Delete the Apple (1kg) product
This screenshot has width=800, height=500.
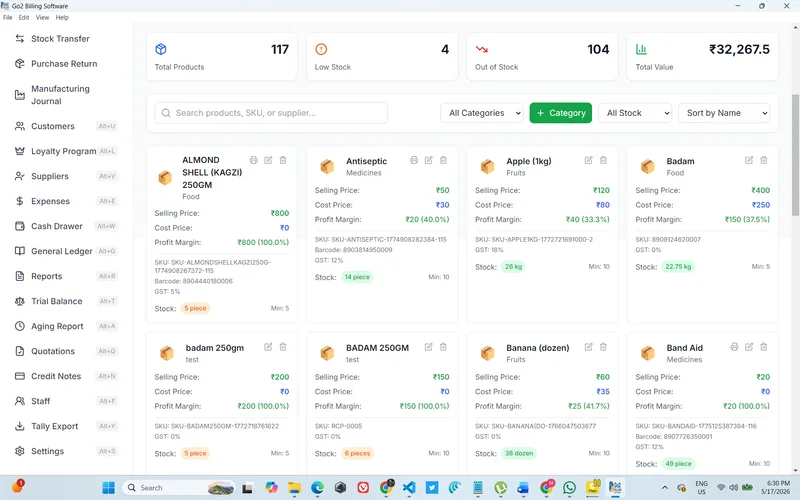[x=604, y=160]
